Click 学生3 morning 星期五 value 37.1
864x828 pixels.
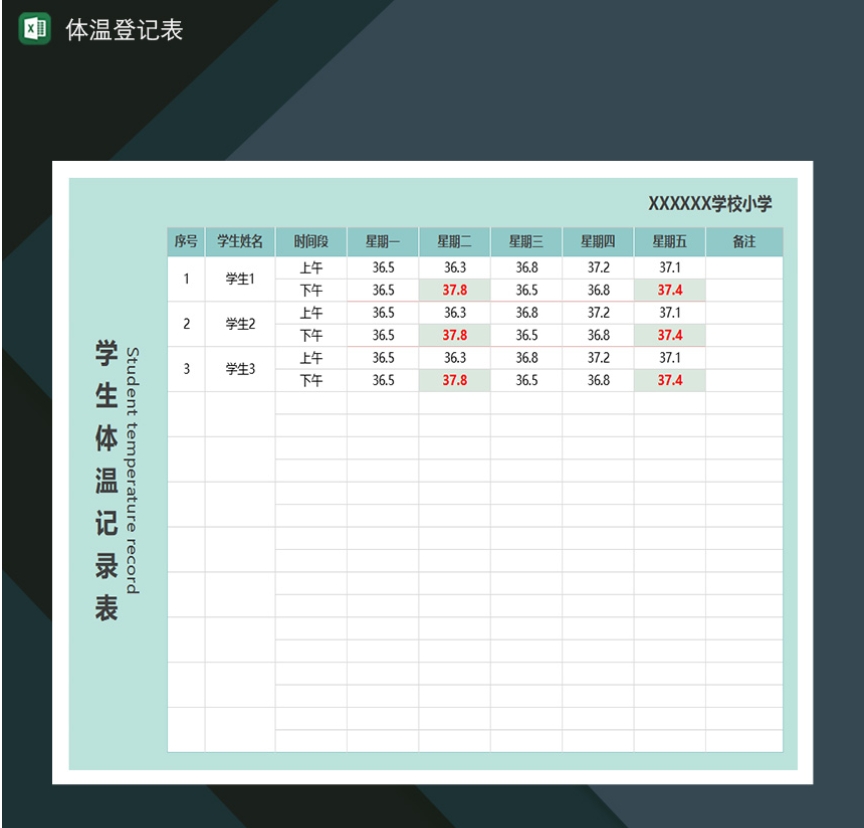(669, 358)
